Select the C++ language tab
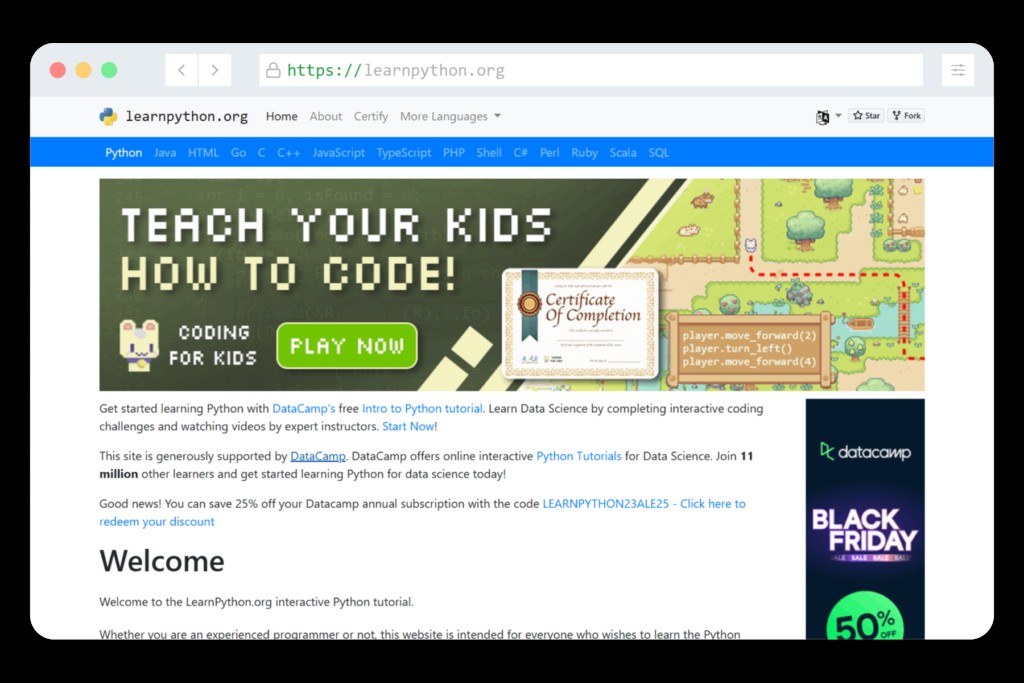 coord(288,153)
